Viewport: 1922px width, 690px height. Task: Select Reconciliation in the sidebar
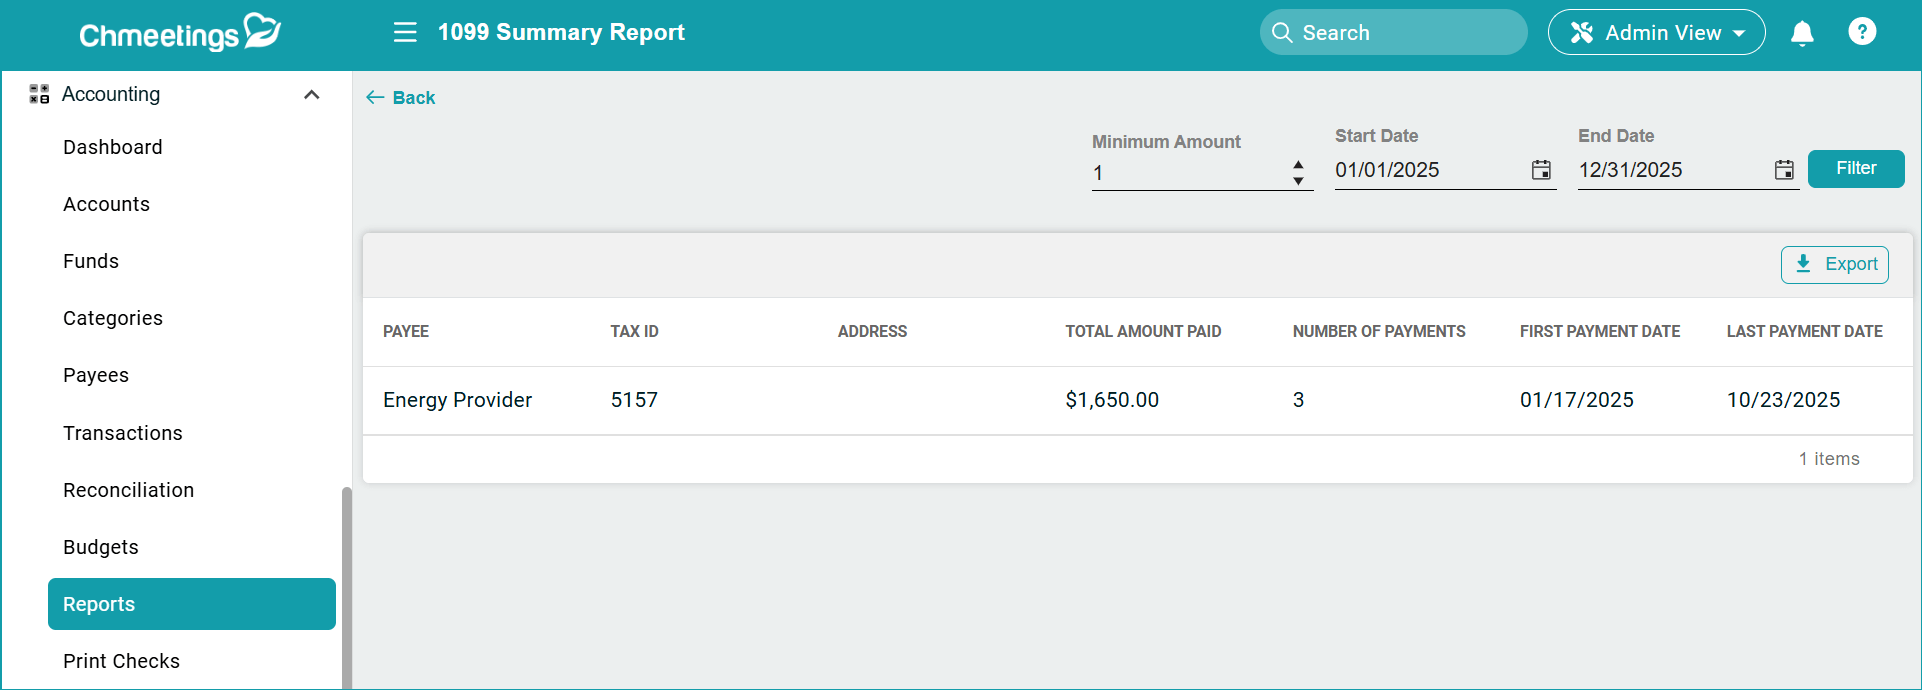129,490
